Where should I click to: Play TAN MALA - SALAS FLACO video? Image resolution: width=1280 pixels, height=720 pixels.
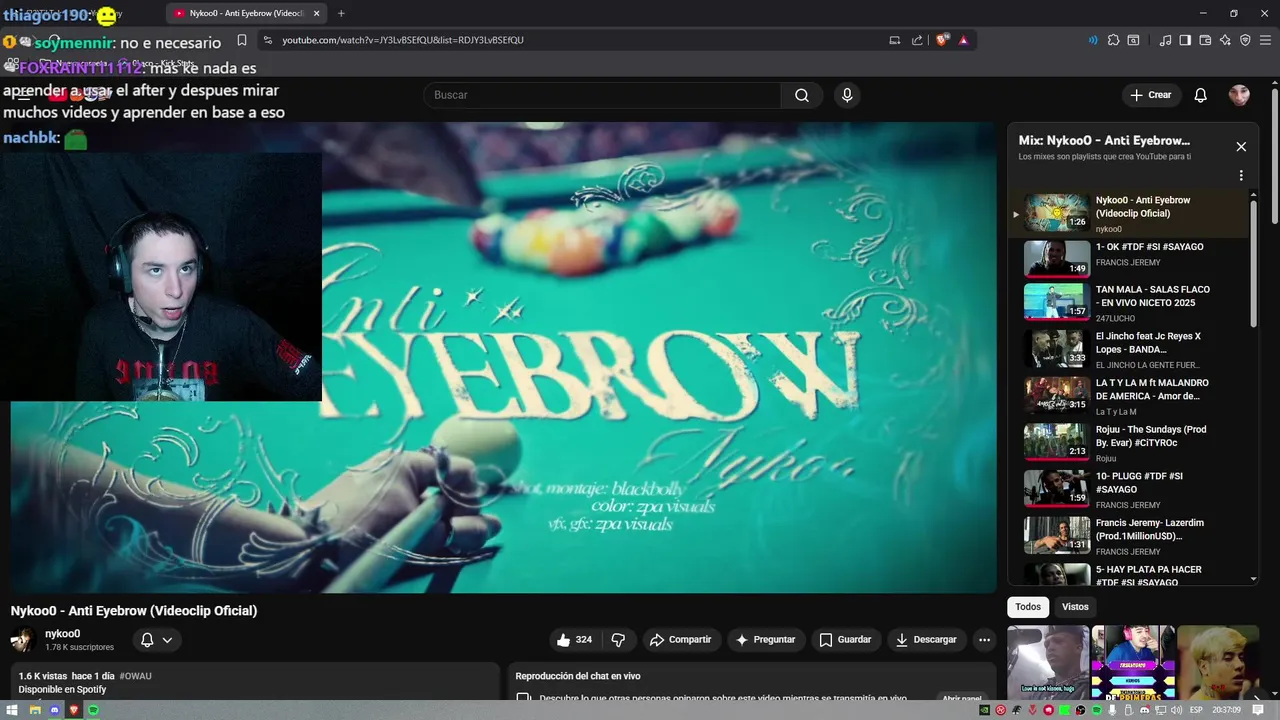tap(1130, 302)
